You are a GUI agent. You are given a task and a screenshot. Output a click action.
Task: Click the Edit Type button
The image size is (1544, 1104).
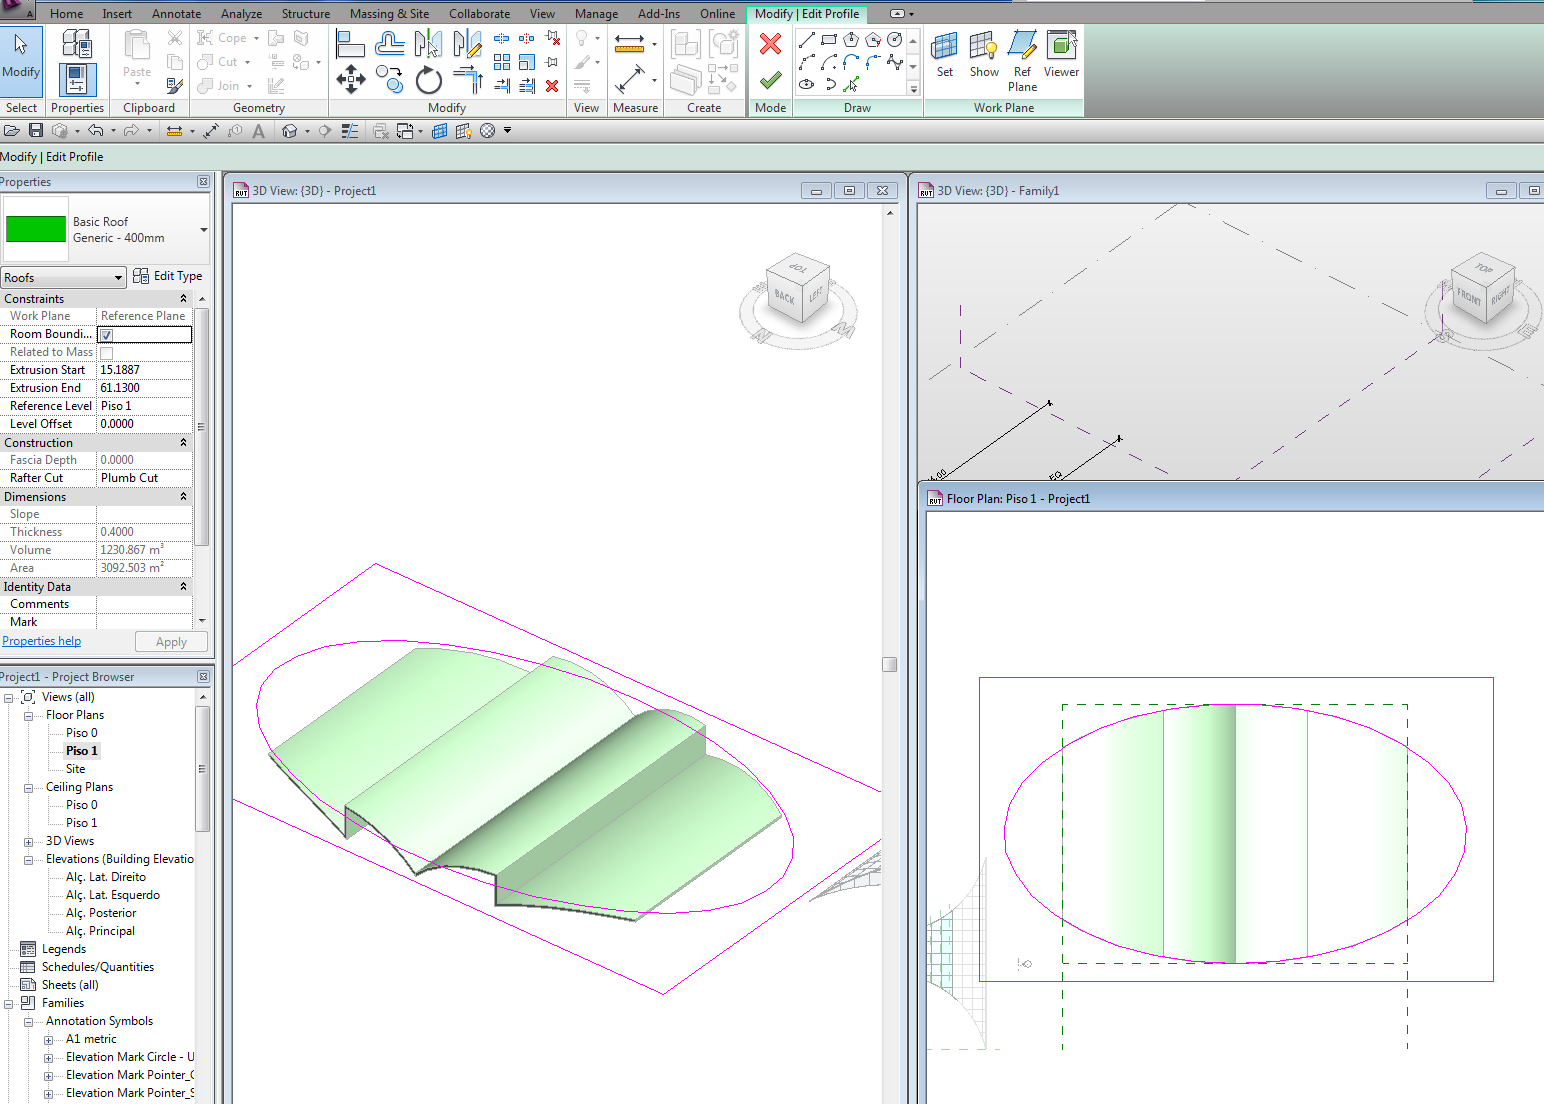tap(168, 276)
